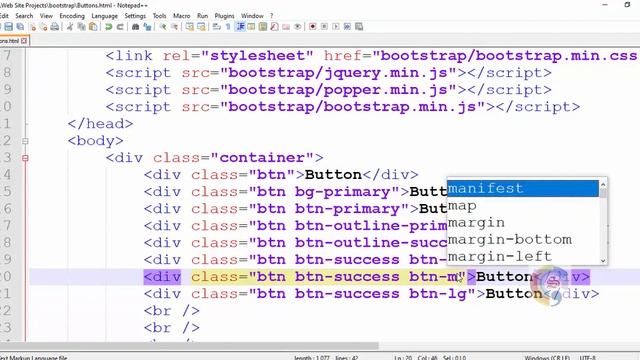640x360 pixels.
Task: Open the Replace toolbar icon
Action: (147, 27)
